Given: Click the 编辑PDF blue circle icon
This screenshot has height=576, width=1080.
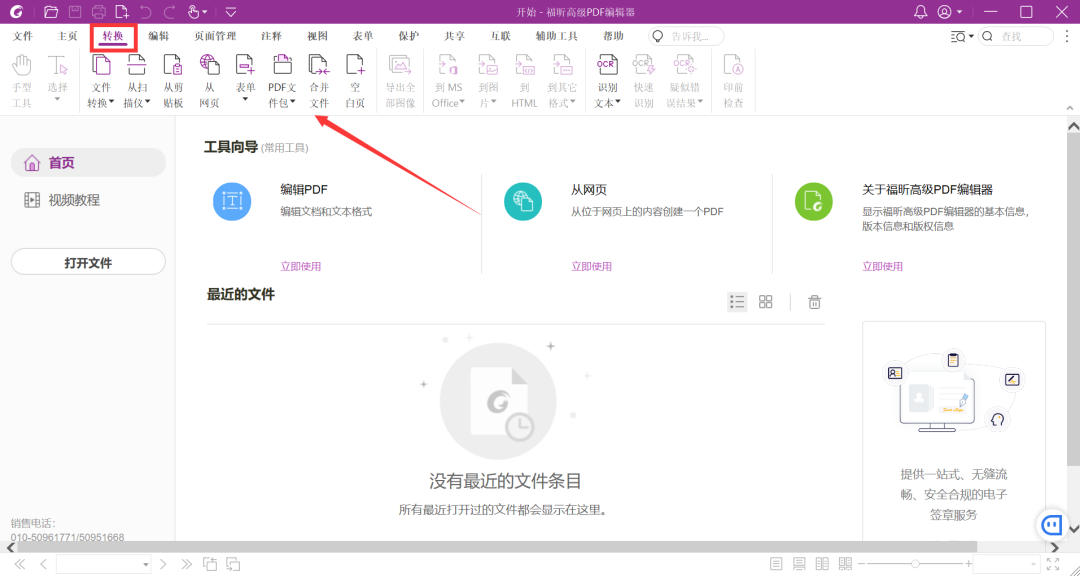Looking at the screenshot, I should (232, 202).
